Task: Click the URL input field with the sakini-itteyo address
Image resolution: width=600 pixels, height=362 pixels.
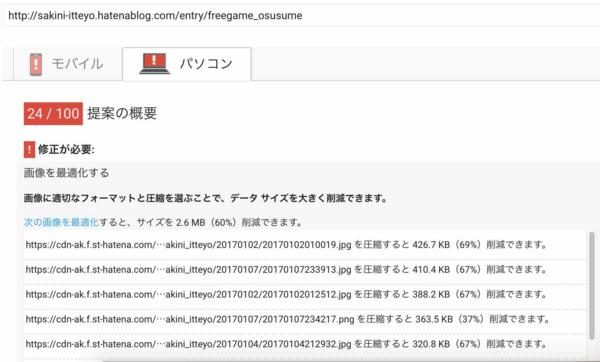Action: coord(300,16)
